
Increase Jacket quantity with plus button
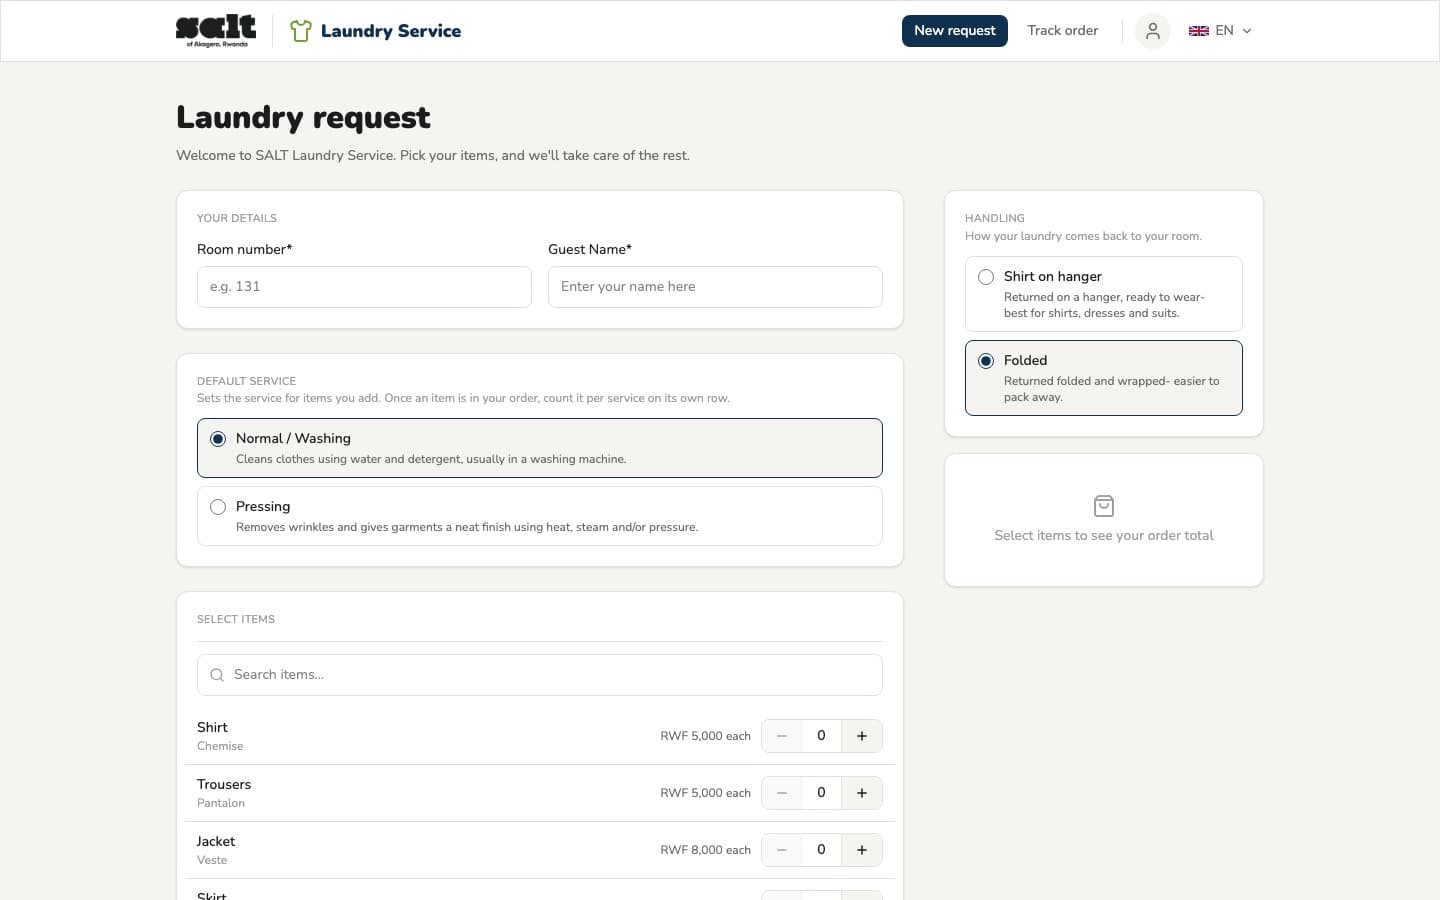coord(861,850)
